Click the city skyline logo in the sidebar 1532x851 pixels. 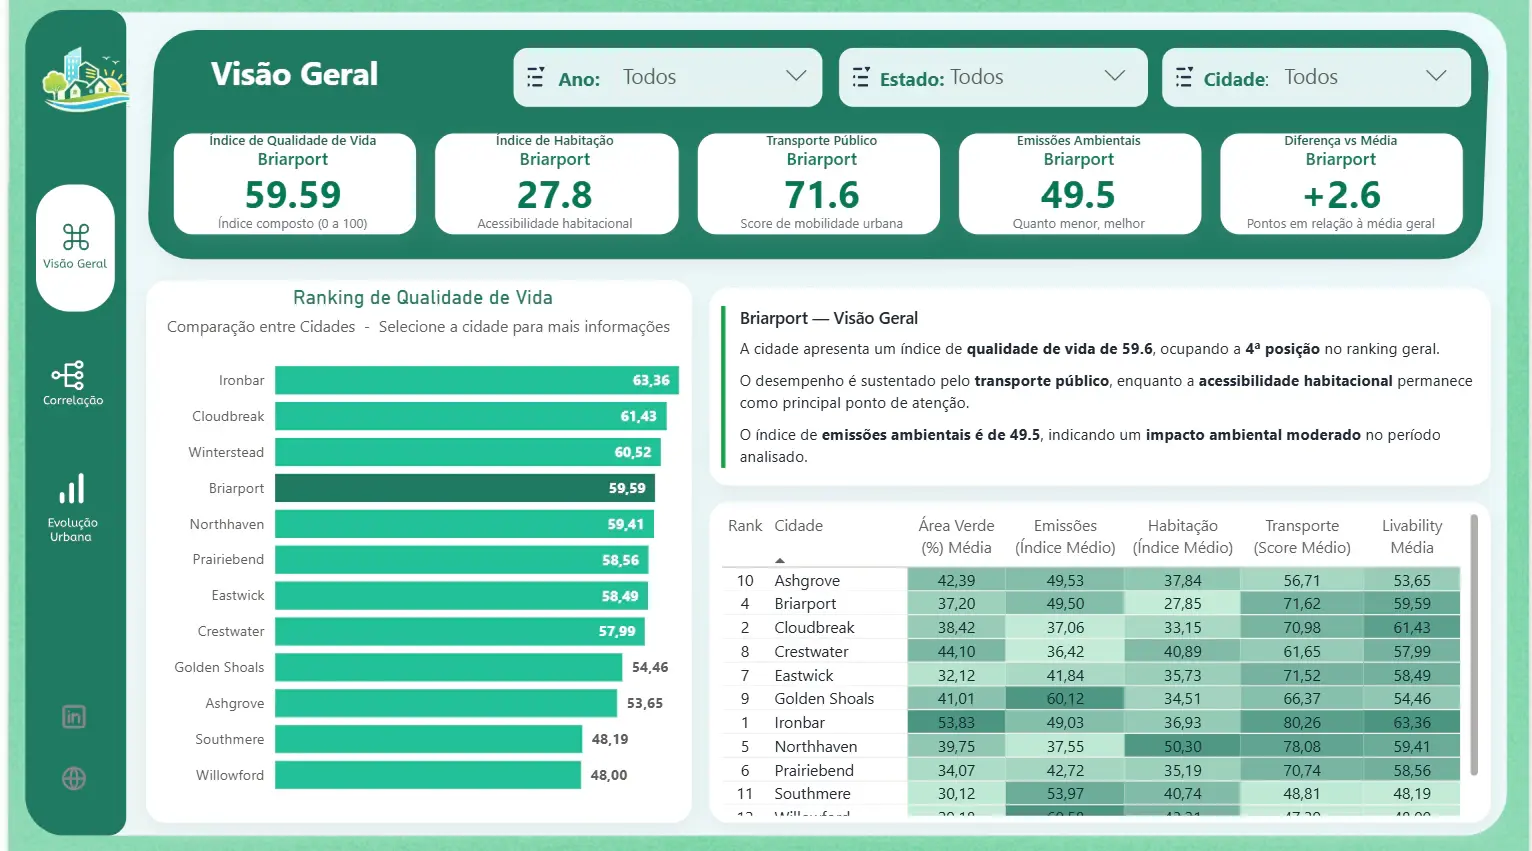(85, 79)
